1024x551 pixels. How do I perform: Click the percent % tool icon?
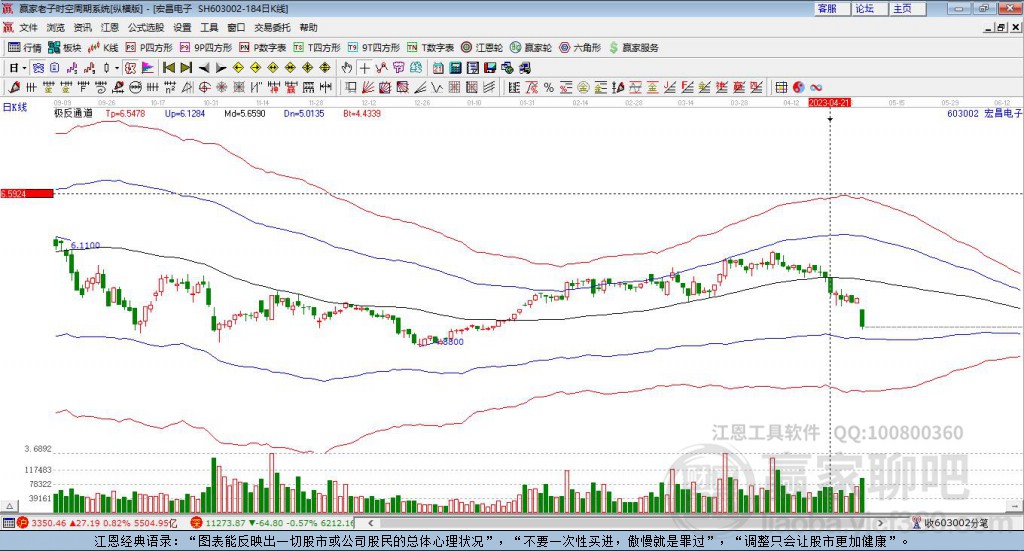click(x=549, y=87)
